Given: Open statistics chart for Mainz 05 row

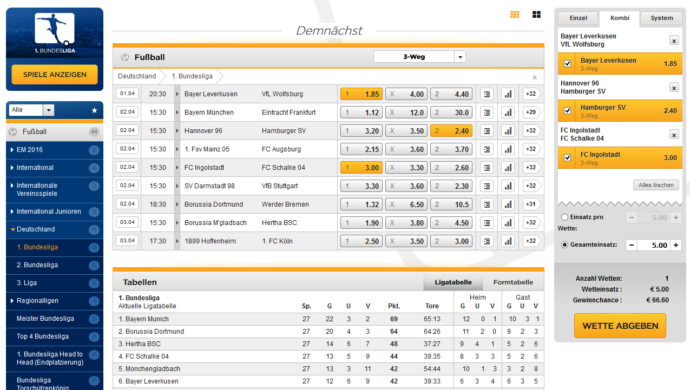Looking at the screenshot, I should pos(508,149).
